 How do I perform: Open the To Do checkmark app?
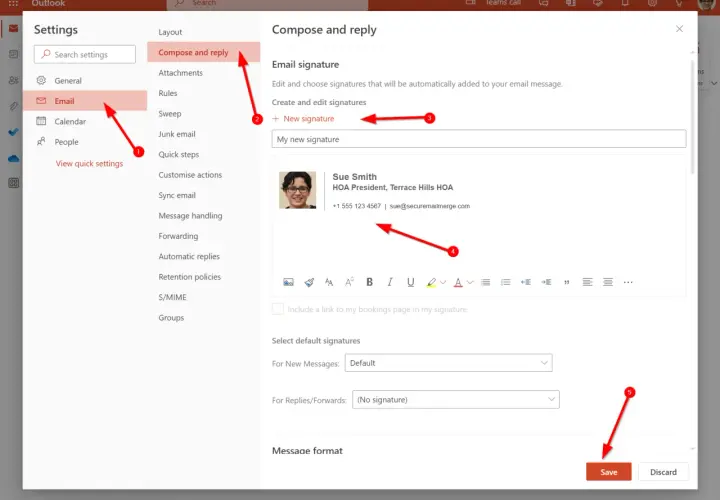tap(13, 132)
